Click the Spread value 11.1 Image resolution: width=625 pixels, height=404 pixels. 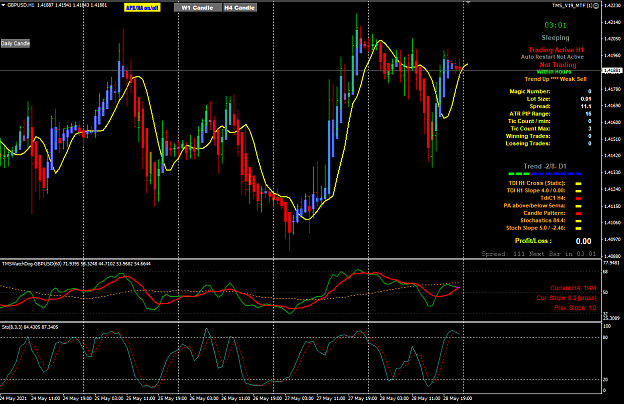(x=586, y=106)
